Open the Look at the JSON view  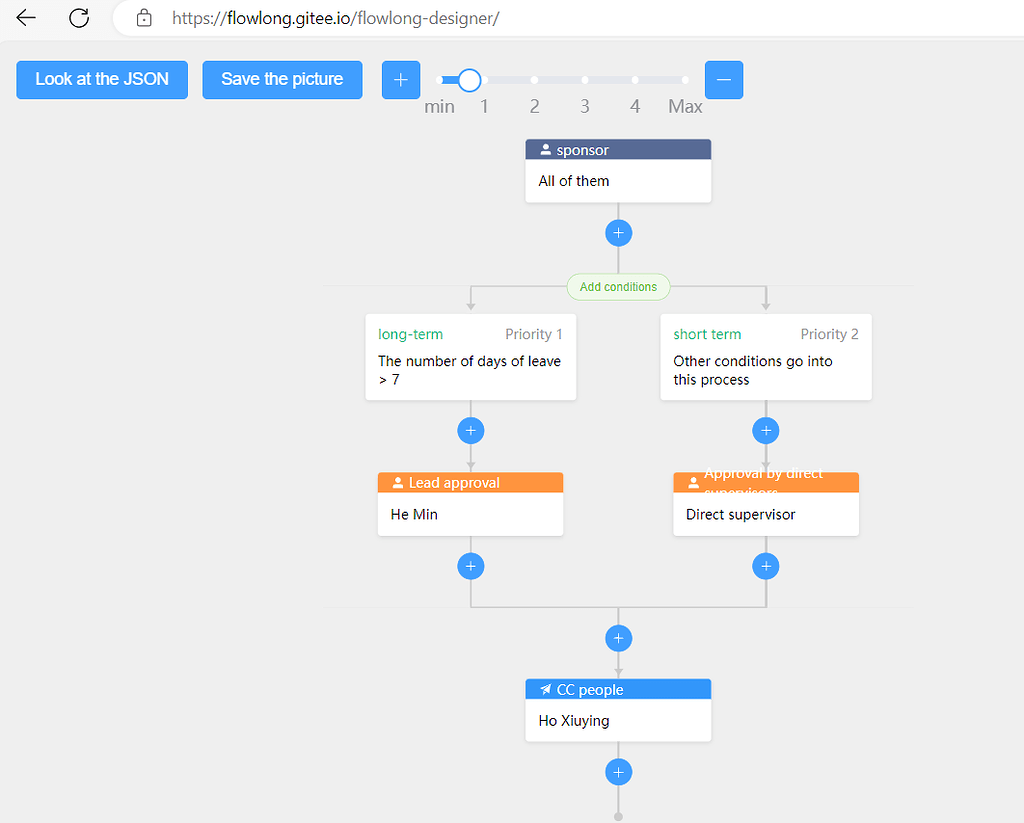click(101, 80)
